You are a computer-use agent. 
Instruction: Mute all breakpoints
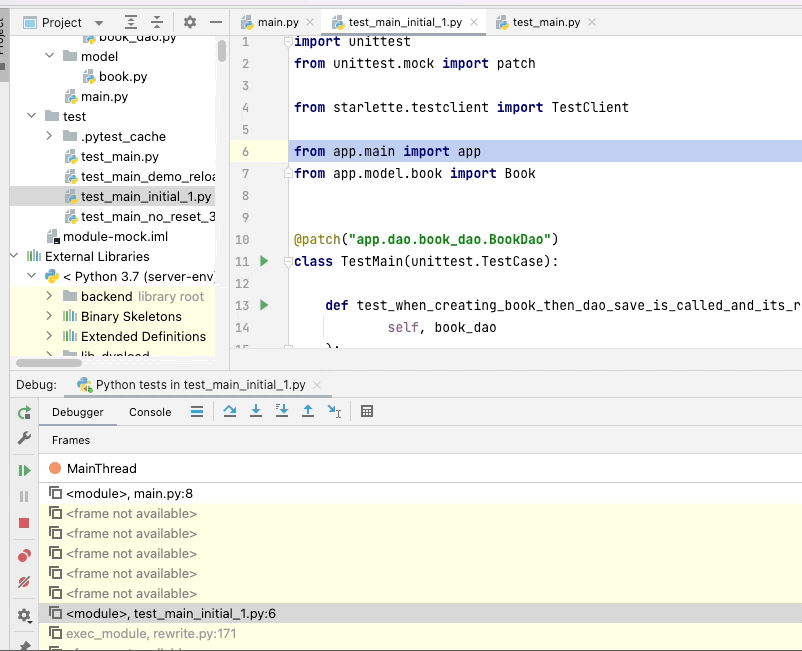[22, 583]
